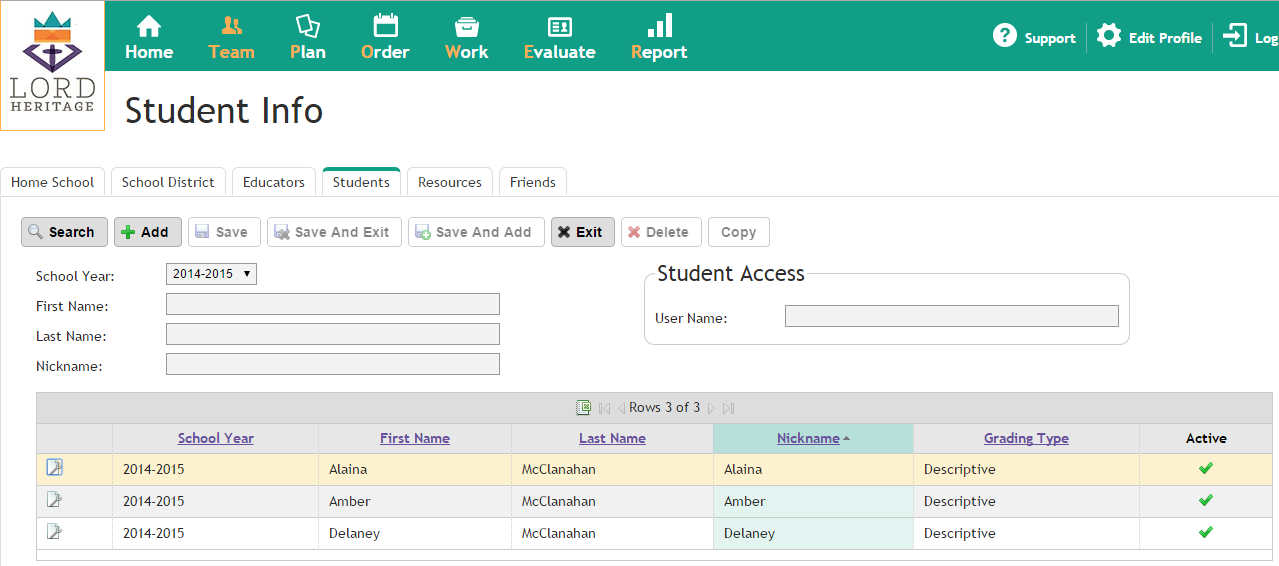
Task: Click the Active checkmark for Delaney
Action: pos(1205,532)
